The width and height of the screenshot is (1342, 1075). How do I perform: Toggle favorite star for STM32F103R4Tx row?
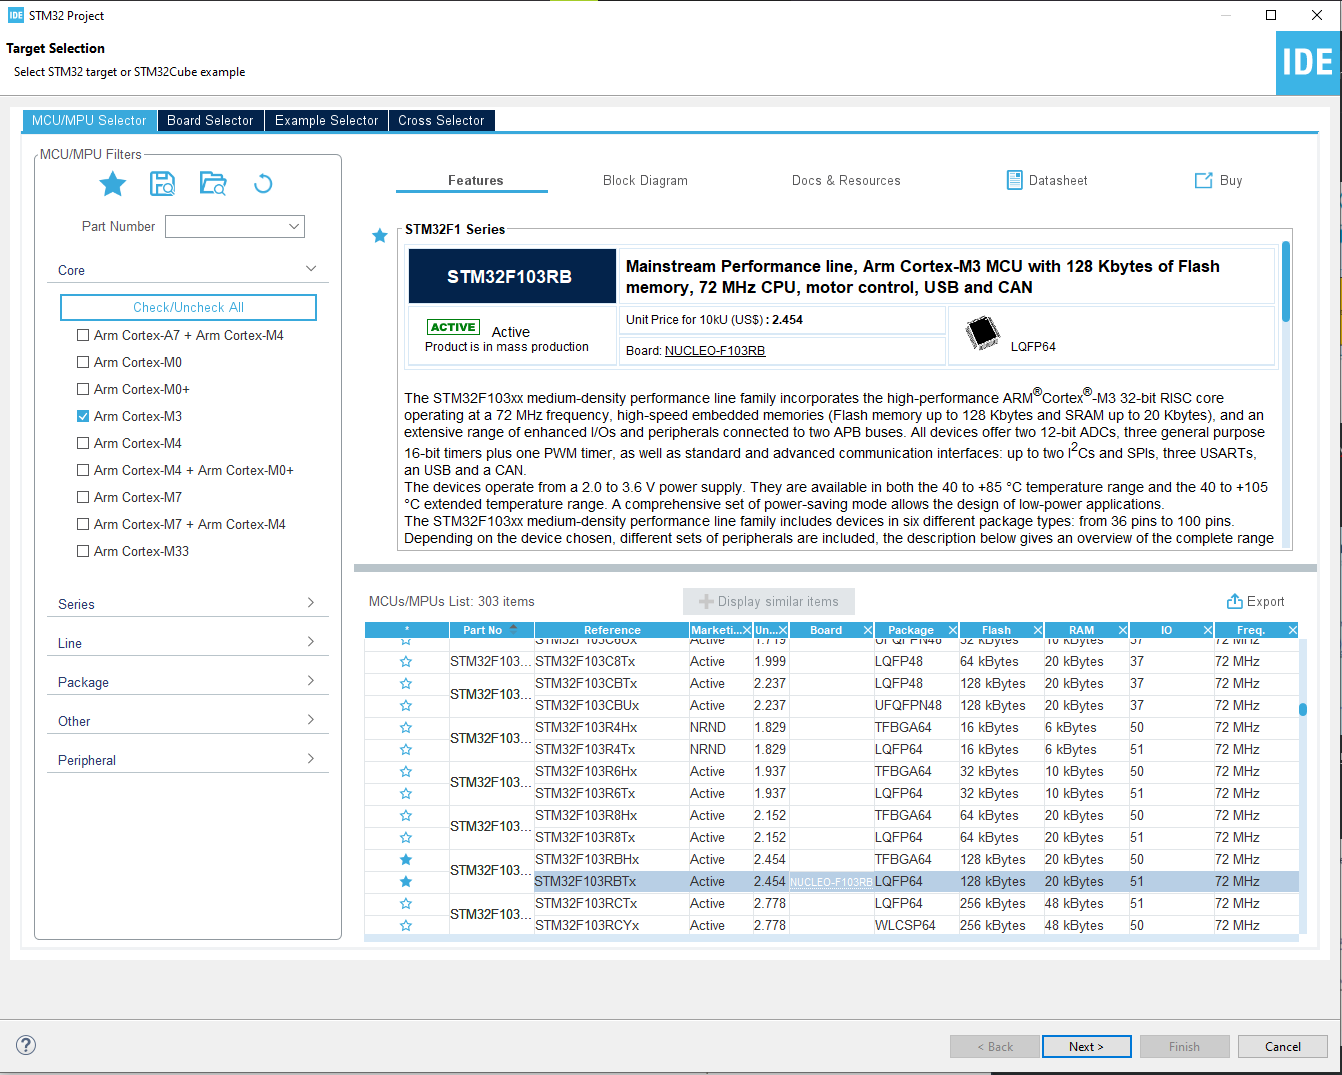(x=406, y=750)
